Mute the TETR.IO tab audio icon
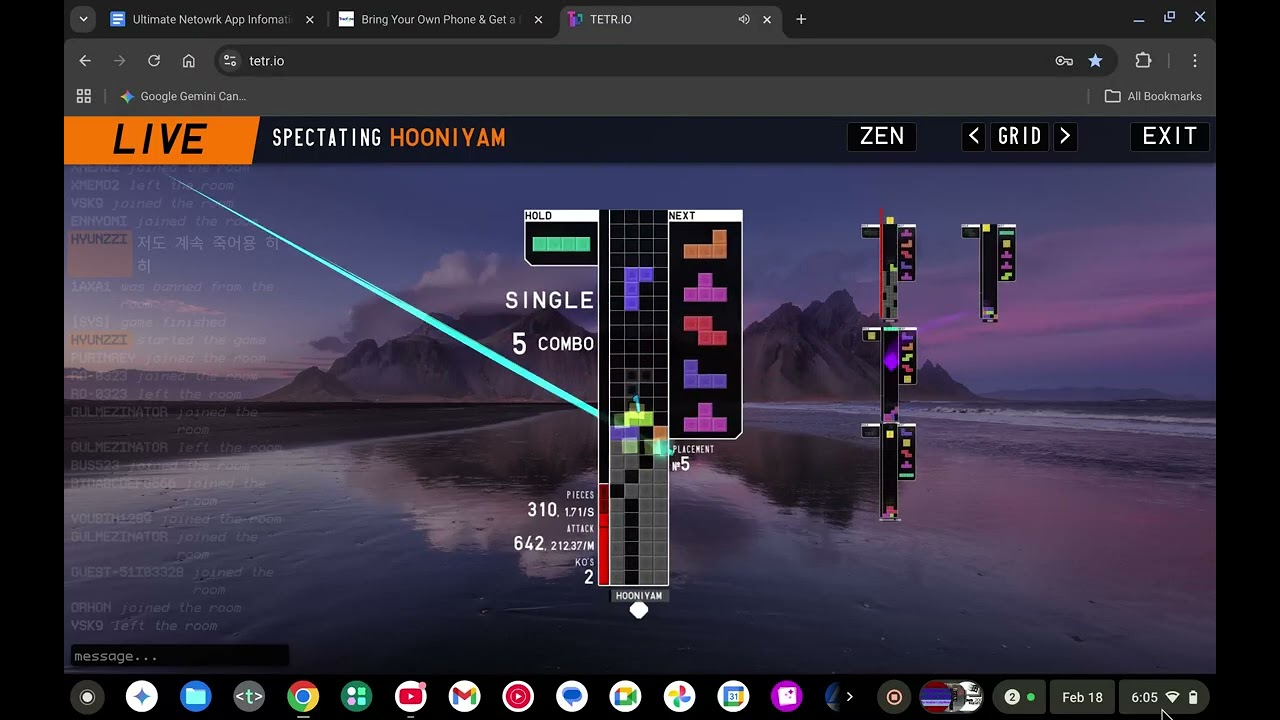The width and height of the screenshot is (1280, 720). click(x=744, y=19)
